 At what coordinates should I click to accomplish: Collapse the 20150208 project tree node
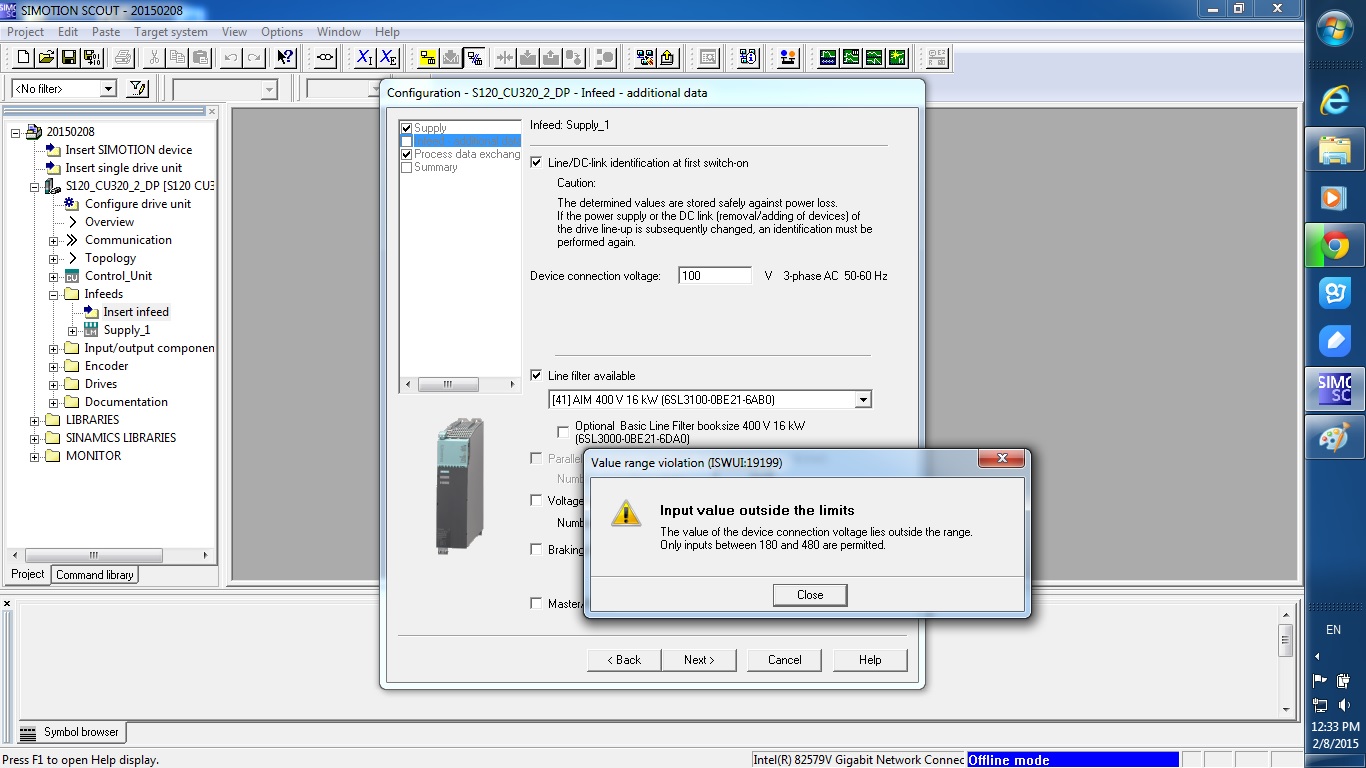click(16, 132)
